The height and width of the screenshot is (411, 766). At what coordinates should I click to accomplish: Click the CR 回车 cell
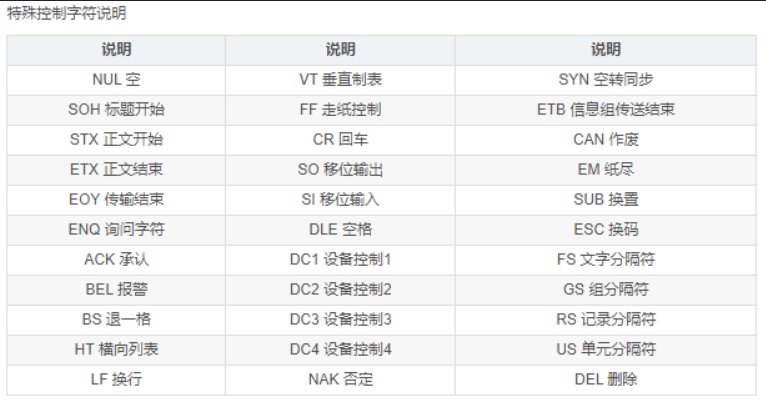click(340, 139)
